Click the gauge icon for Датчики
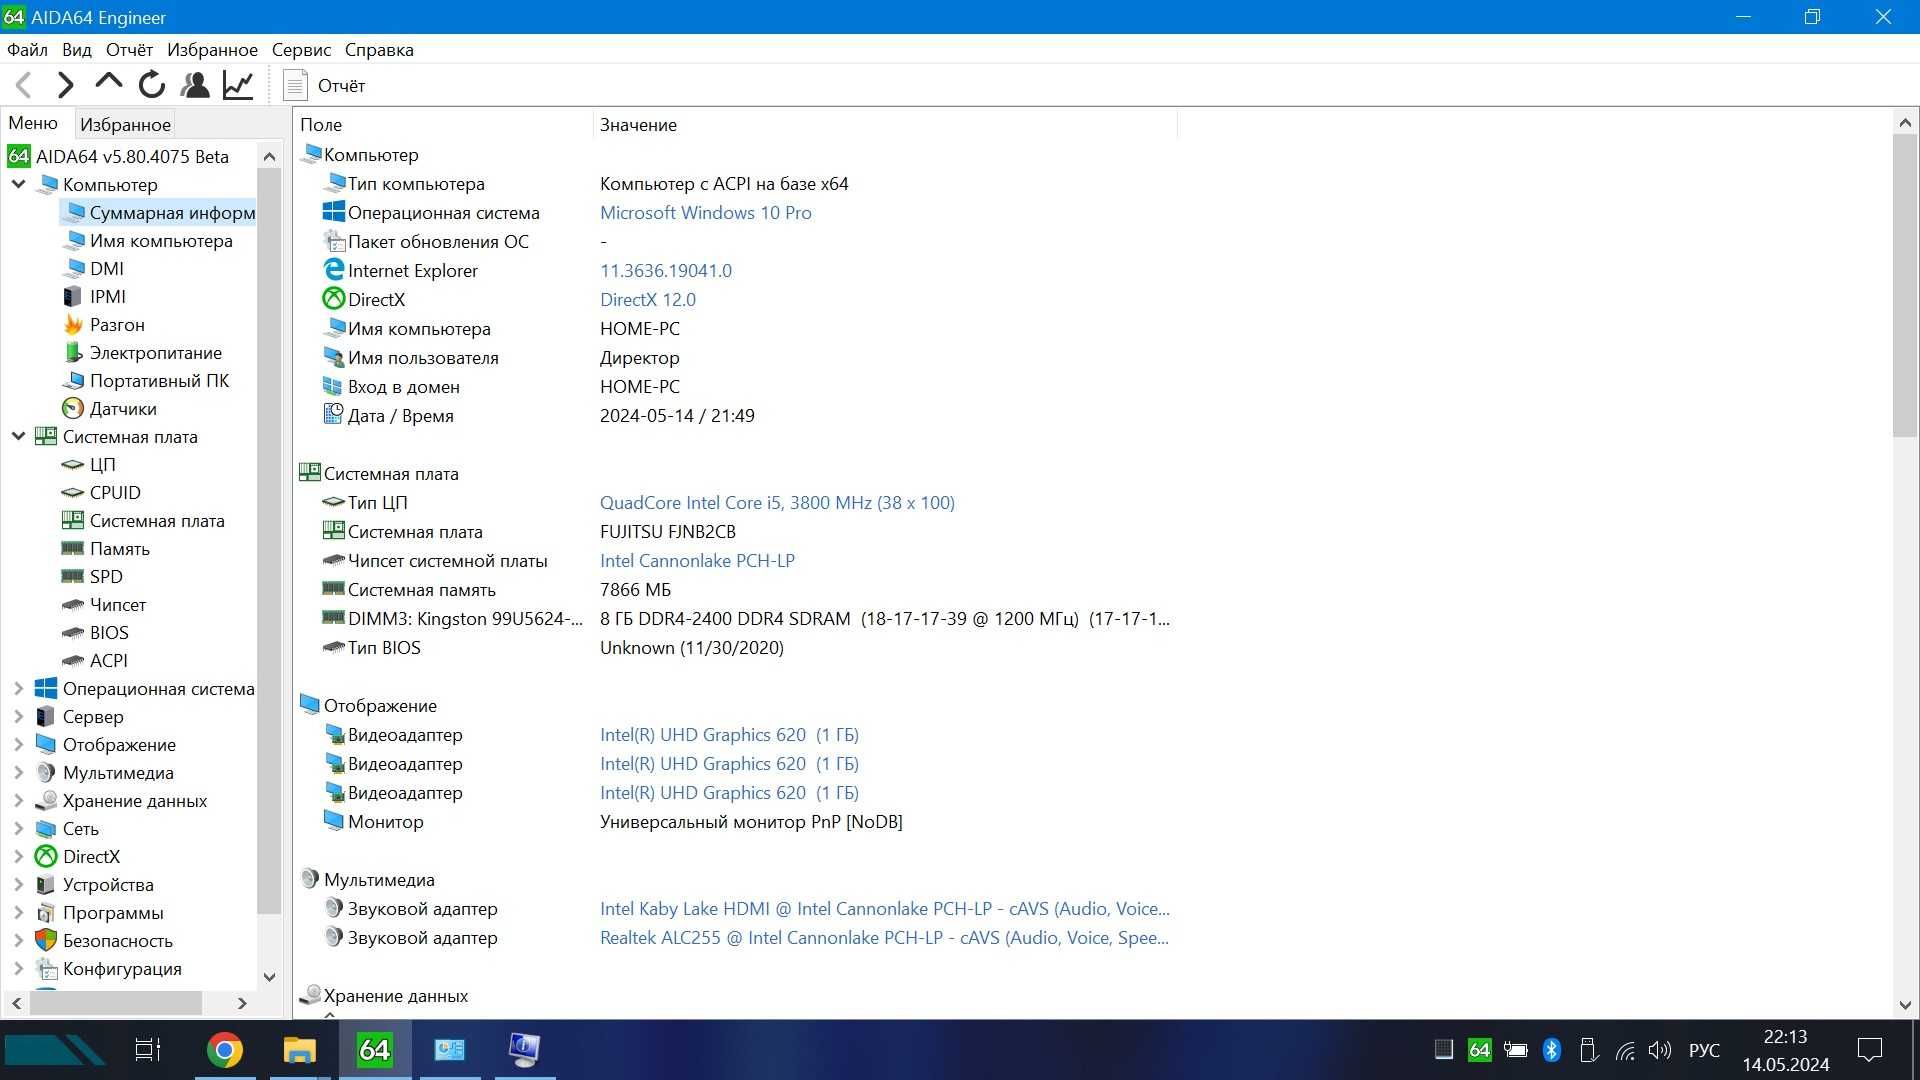This screenshot has height=1080, width=1920. [73, 409]
